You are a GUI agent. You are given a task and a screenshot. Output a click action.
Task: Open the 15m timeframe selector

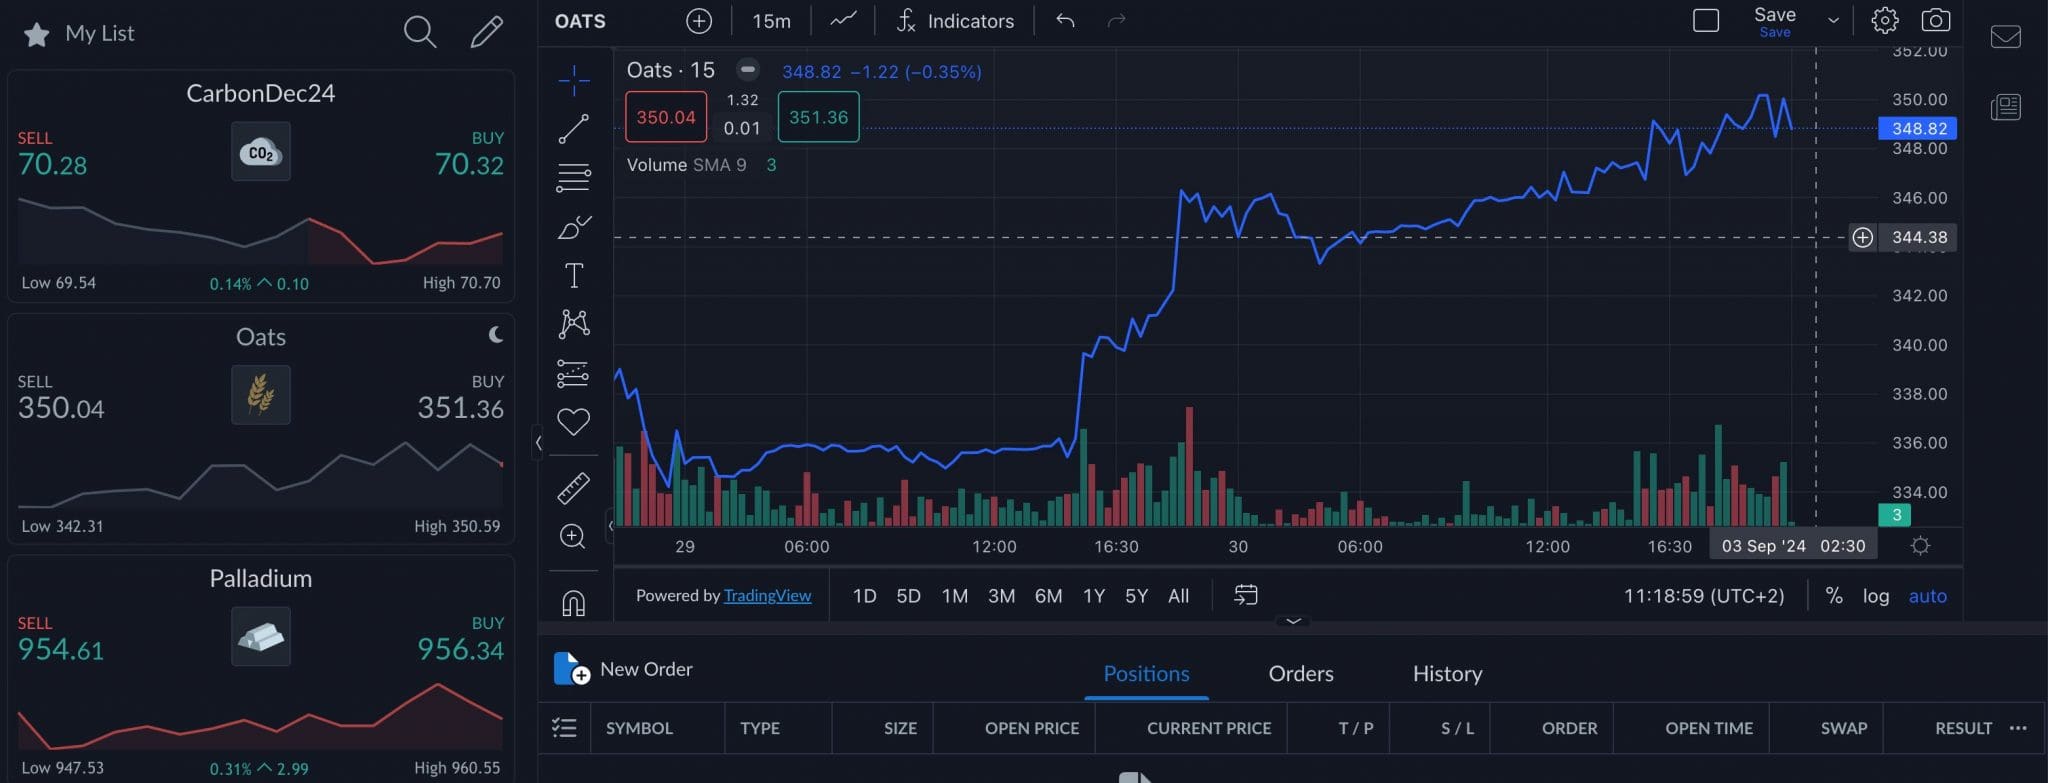(771, 21)
